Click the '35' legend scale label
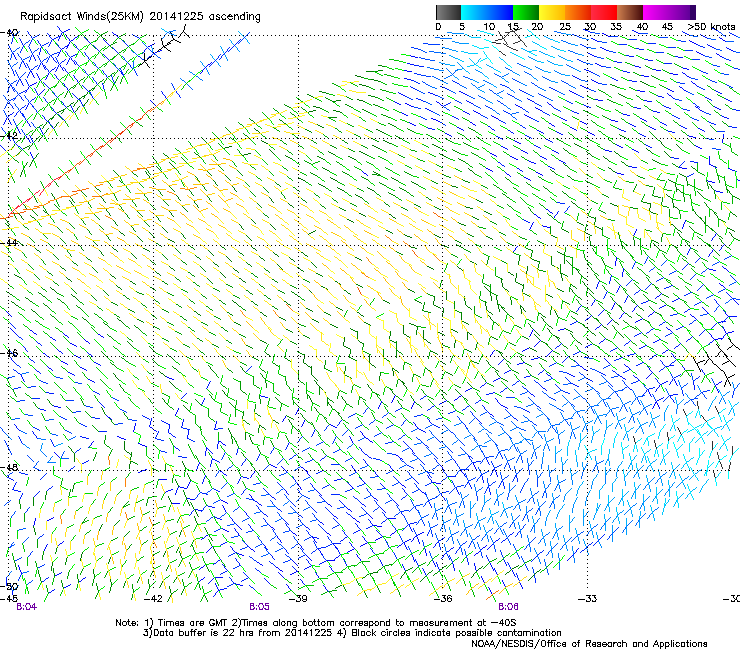 616,27
